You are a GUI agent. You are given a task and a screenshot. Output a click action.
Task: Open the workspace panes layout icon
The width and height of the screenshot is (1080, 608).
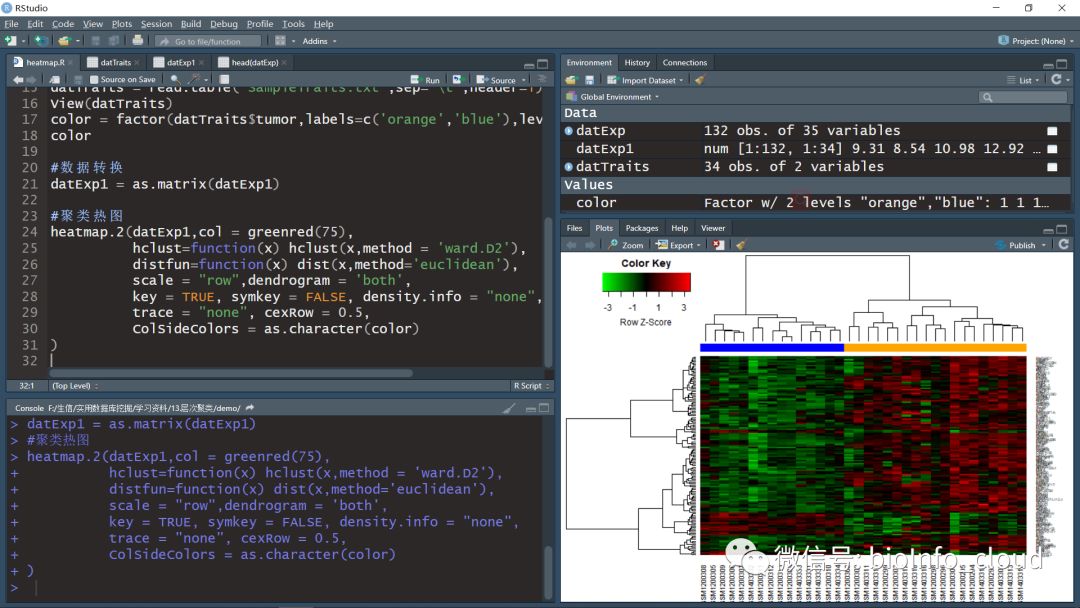(x=280, y=41)
